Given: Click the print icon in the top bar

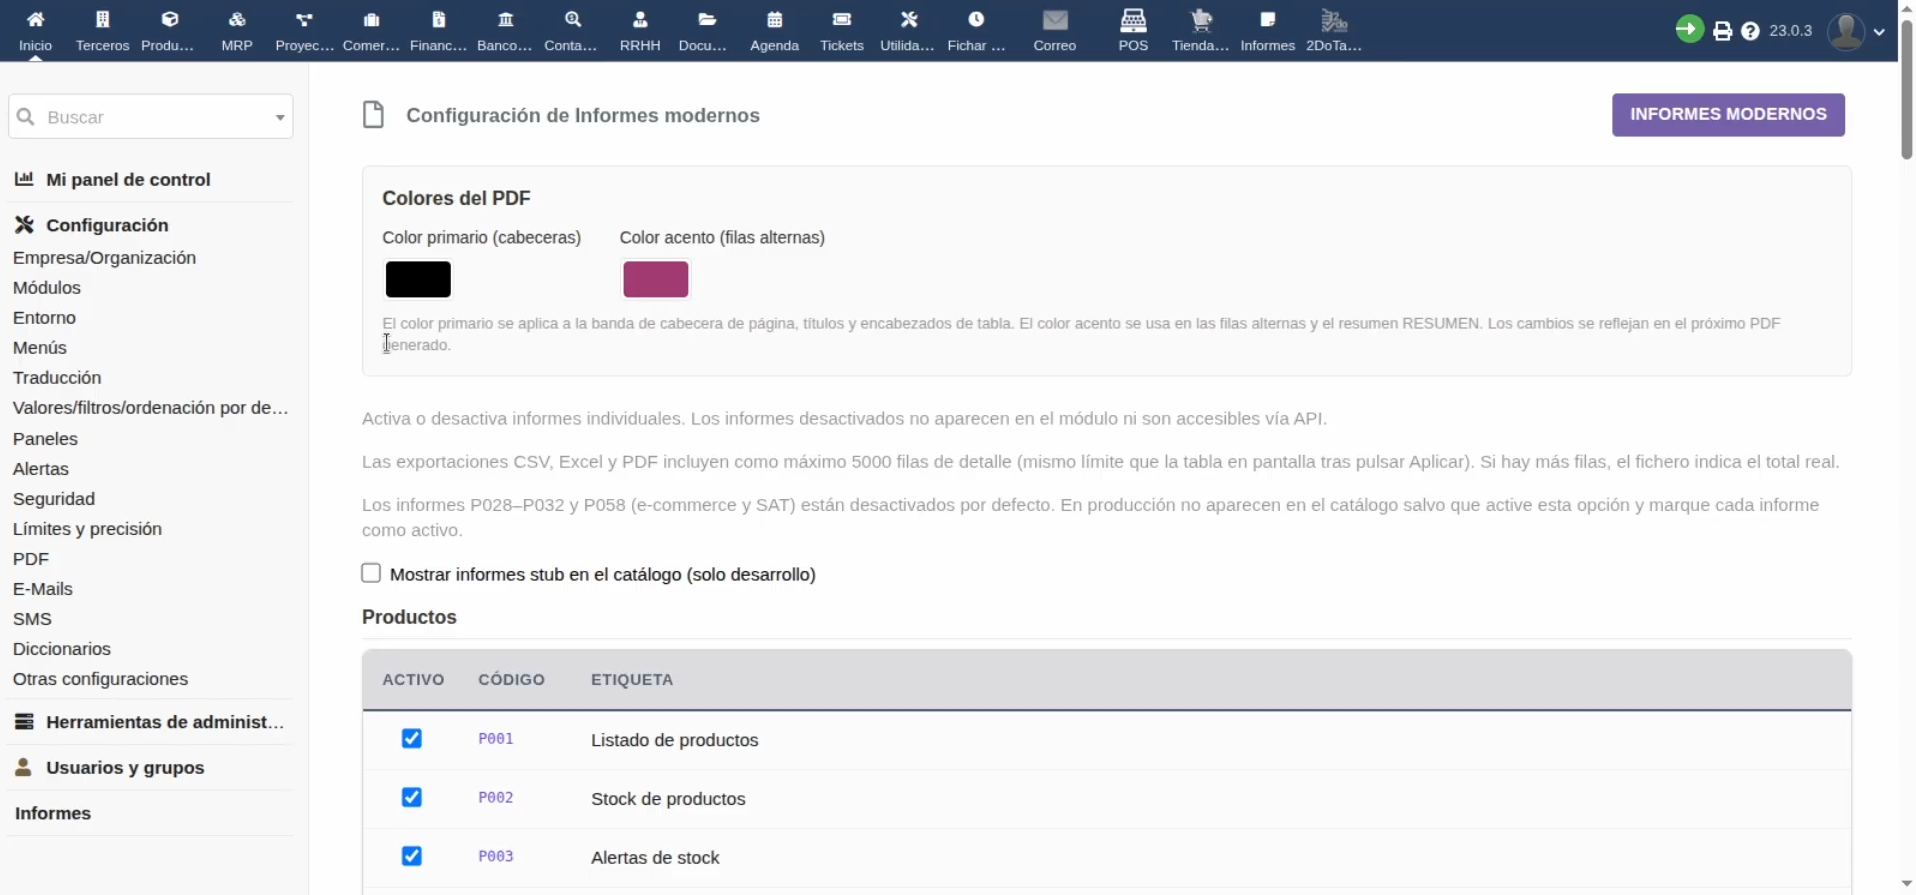Looking at the screenshot, I should click(x=1722, y=31).
